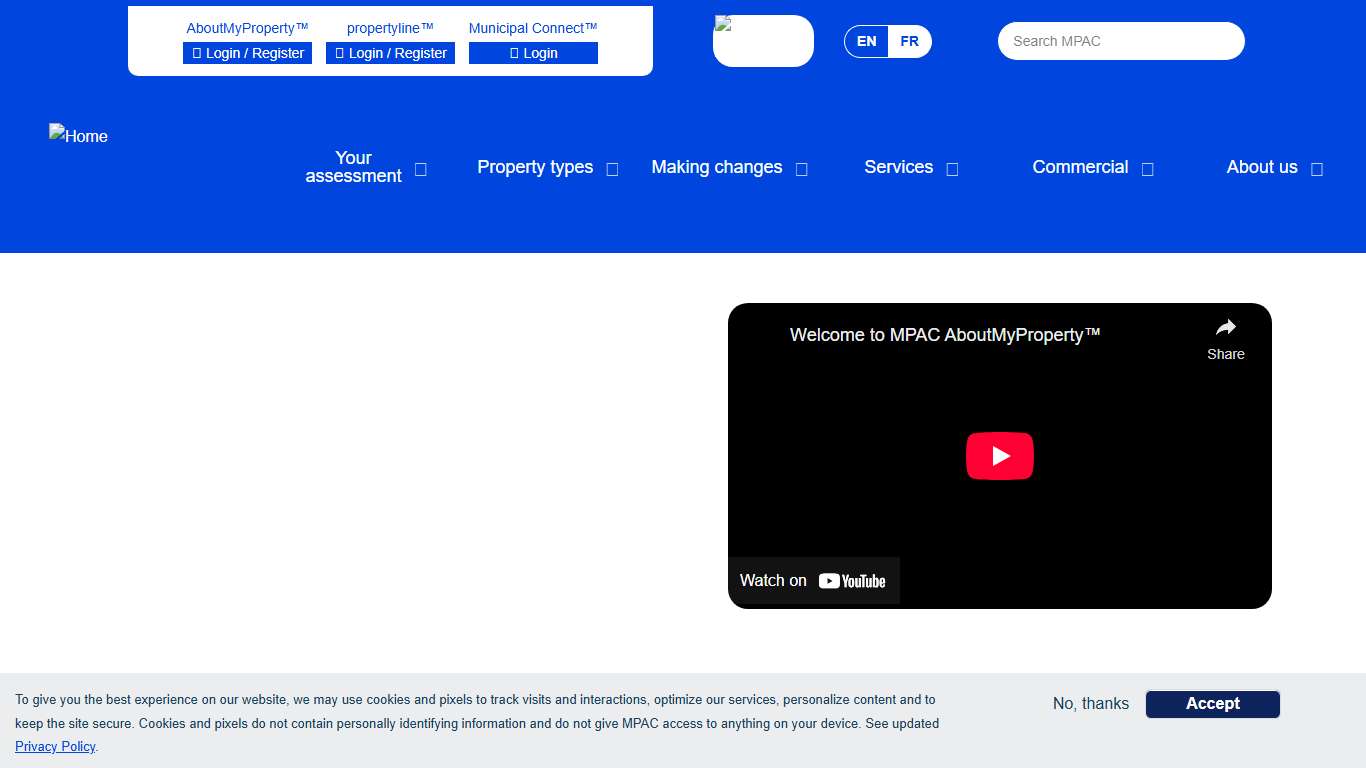This screenshot has height=768, width=1366.
Task: Select EN language option
Action: tap(866, 42)
